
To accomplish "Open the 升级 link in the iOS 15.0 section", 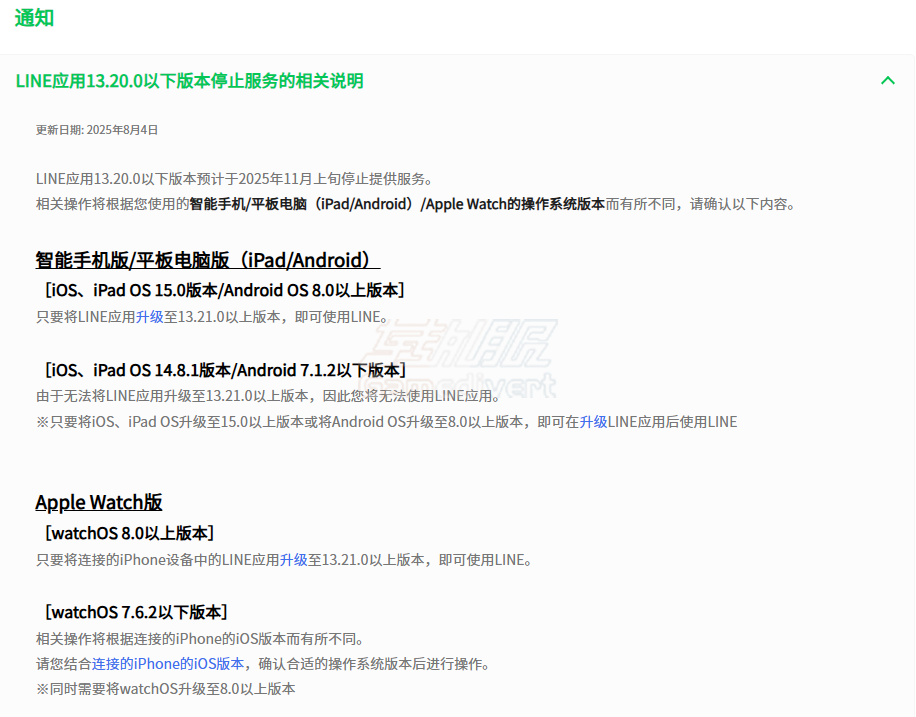I will pyautogui.click(x=150, y=317).
